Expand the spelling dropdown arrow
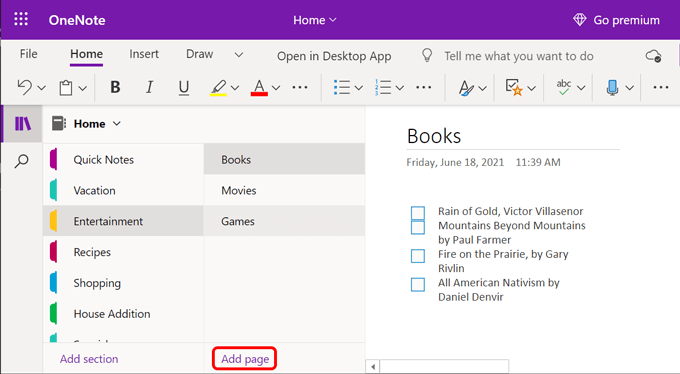 pos(581,88)
